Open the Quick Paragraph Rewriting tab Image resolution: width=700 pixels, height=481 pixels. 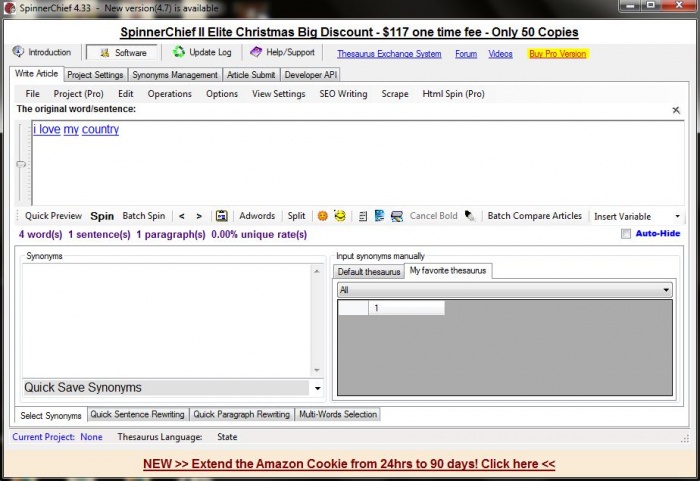(242, 414)
